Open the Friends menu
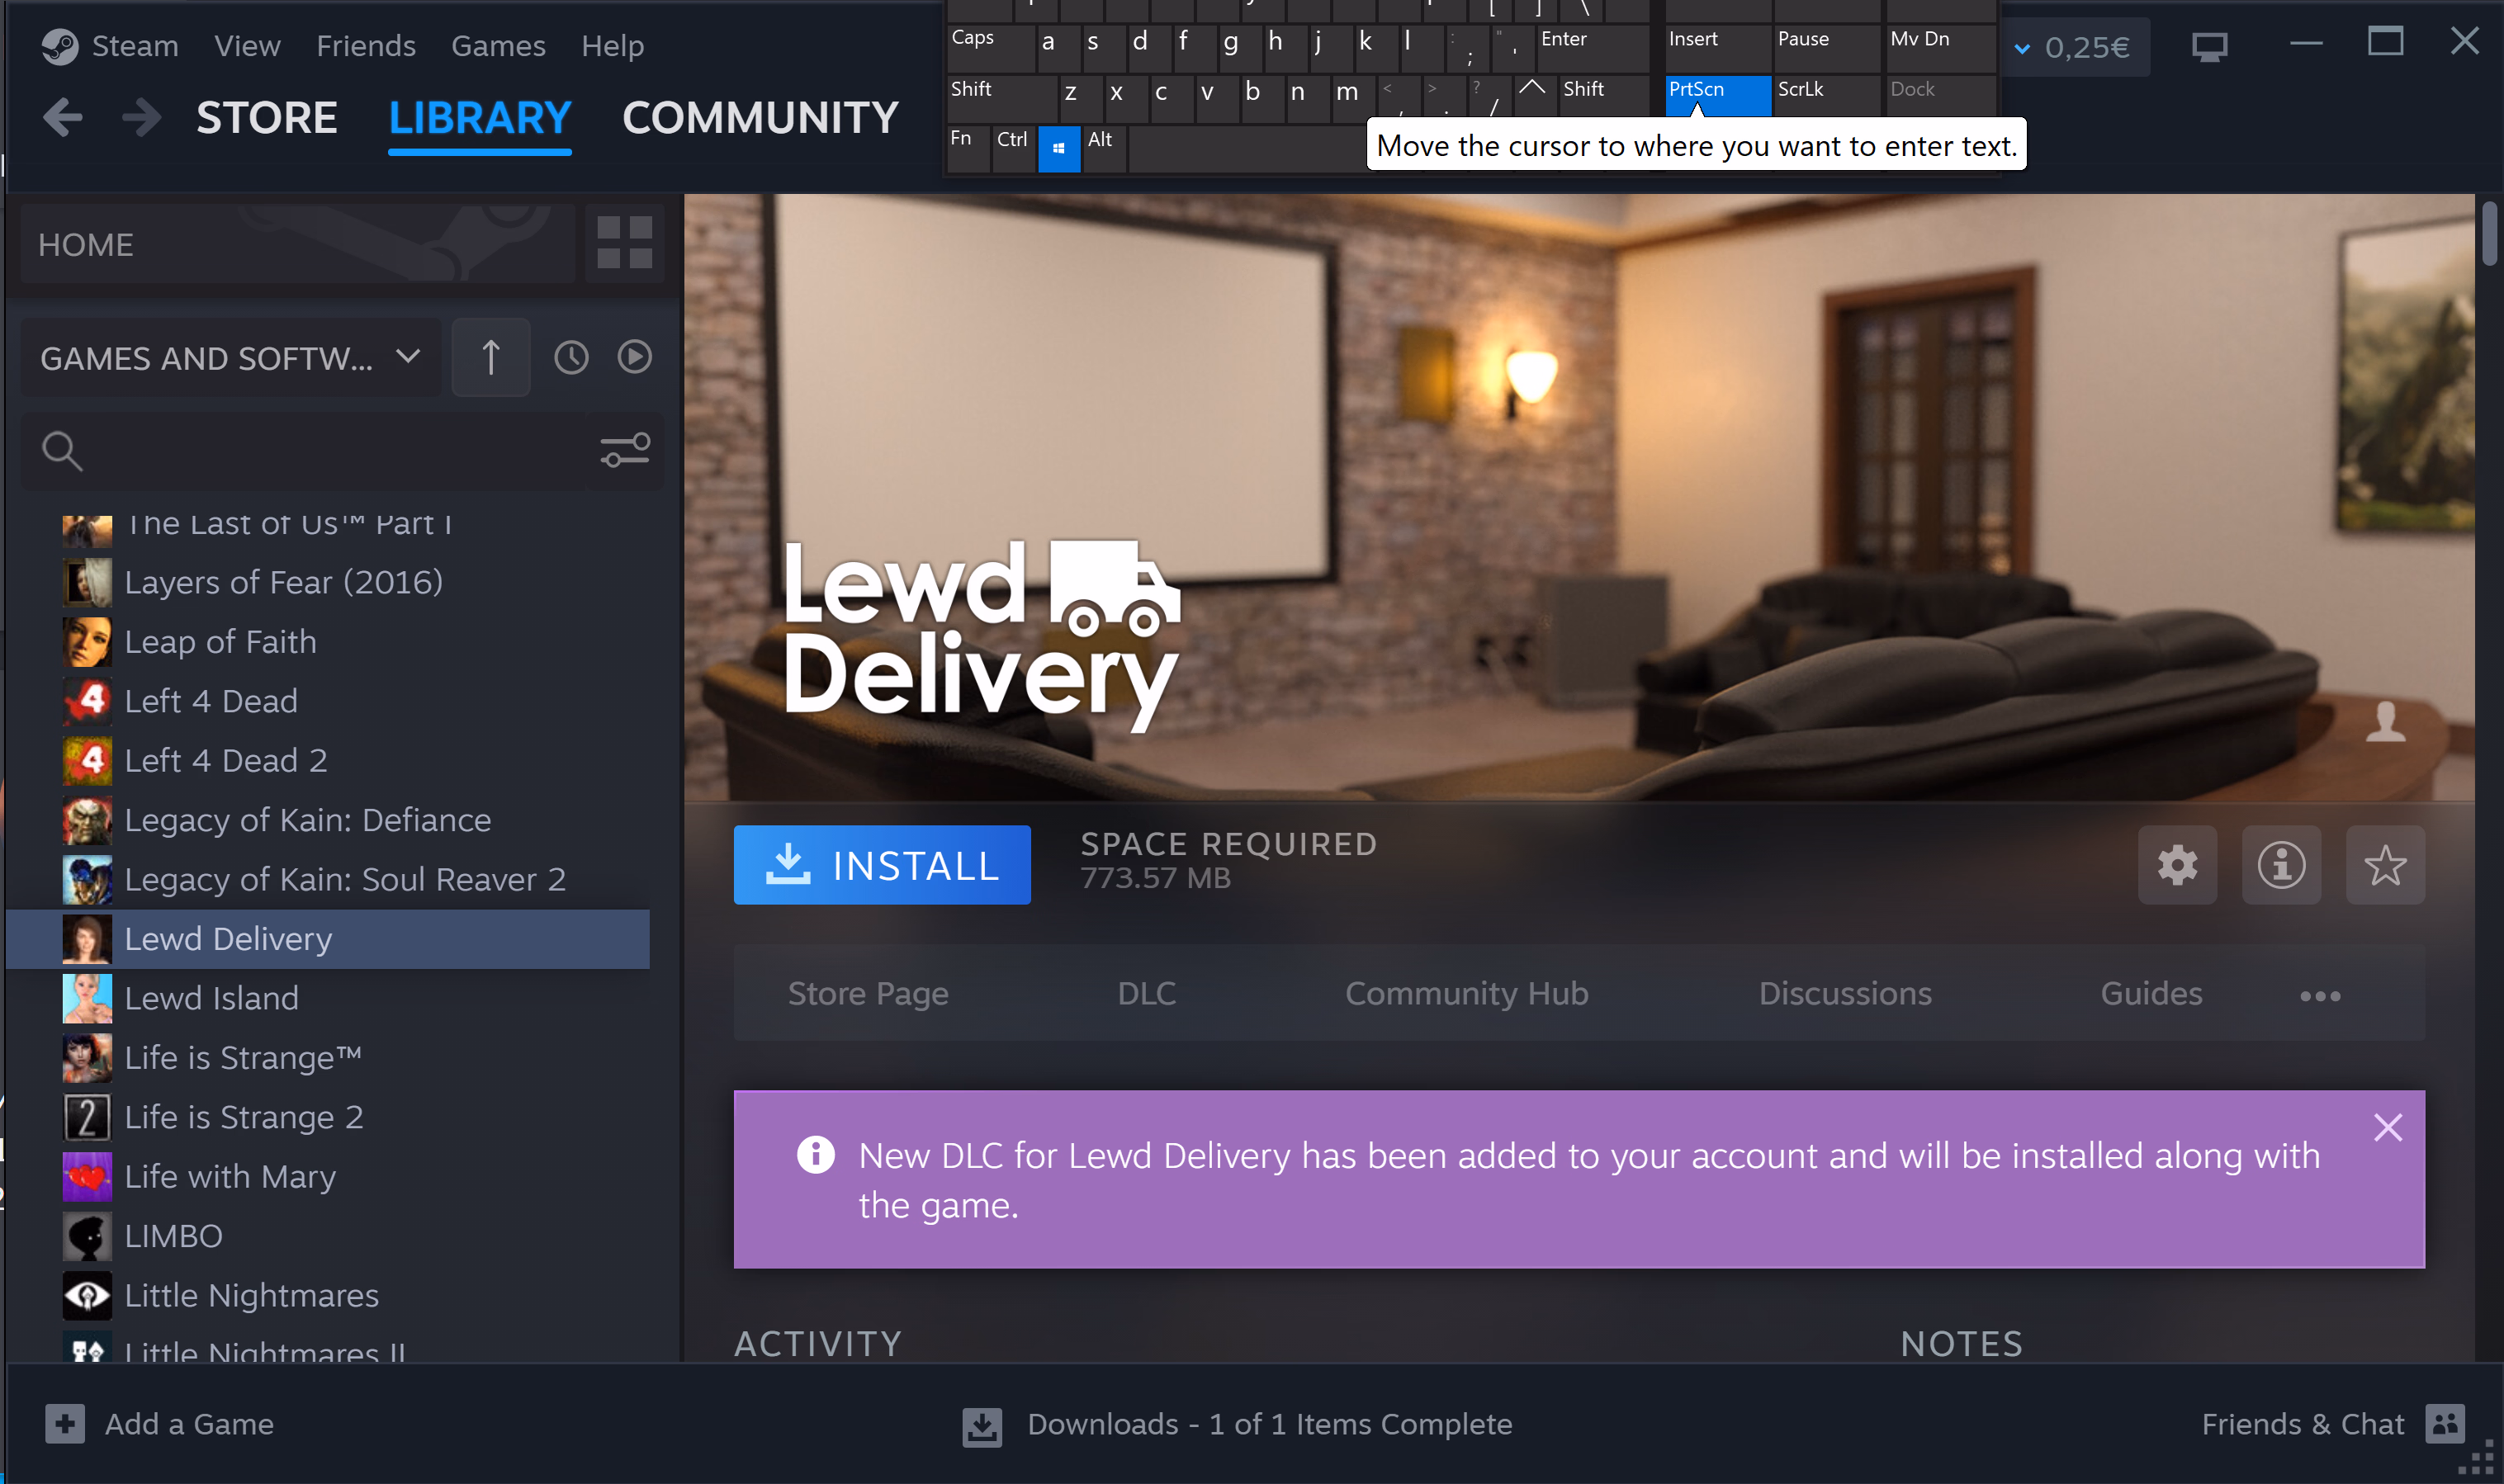The width and height of the screenshot is (2504, 1484). tap(366, 46)
